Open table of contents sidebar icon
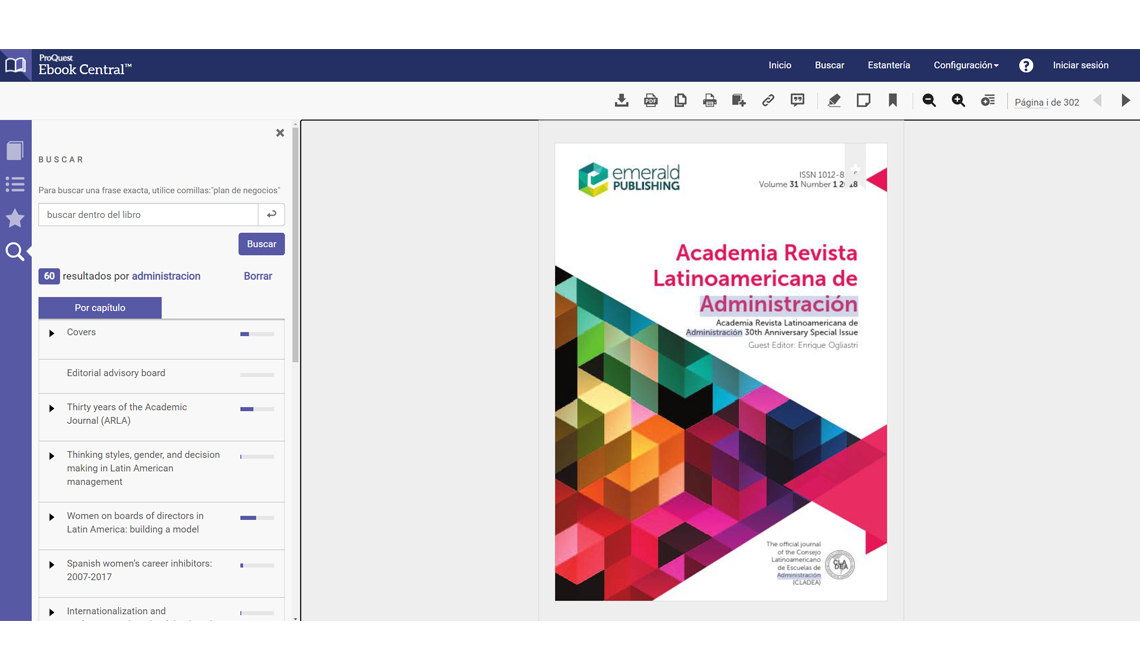Image resolution: width=1140 pixels, height=670 pixels. click(x=15, y=184)
